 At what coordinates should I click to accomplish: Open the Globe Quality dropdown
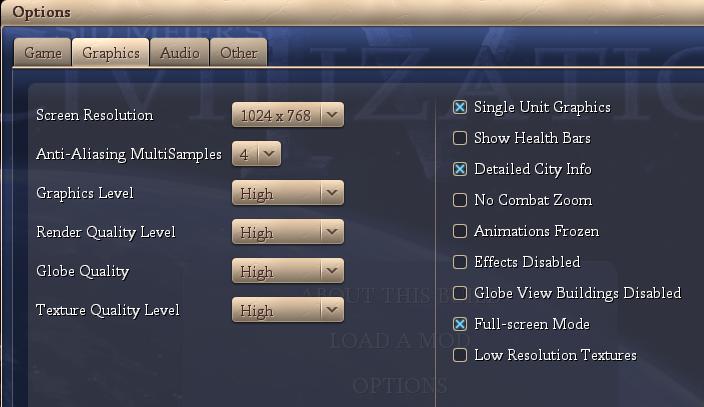(x=288, y=271)
